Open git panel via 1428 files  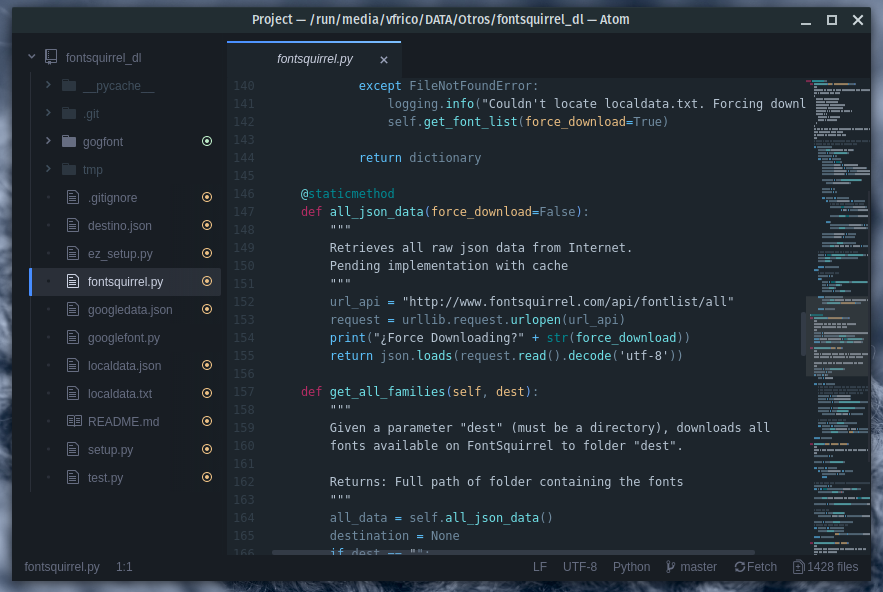826,567
